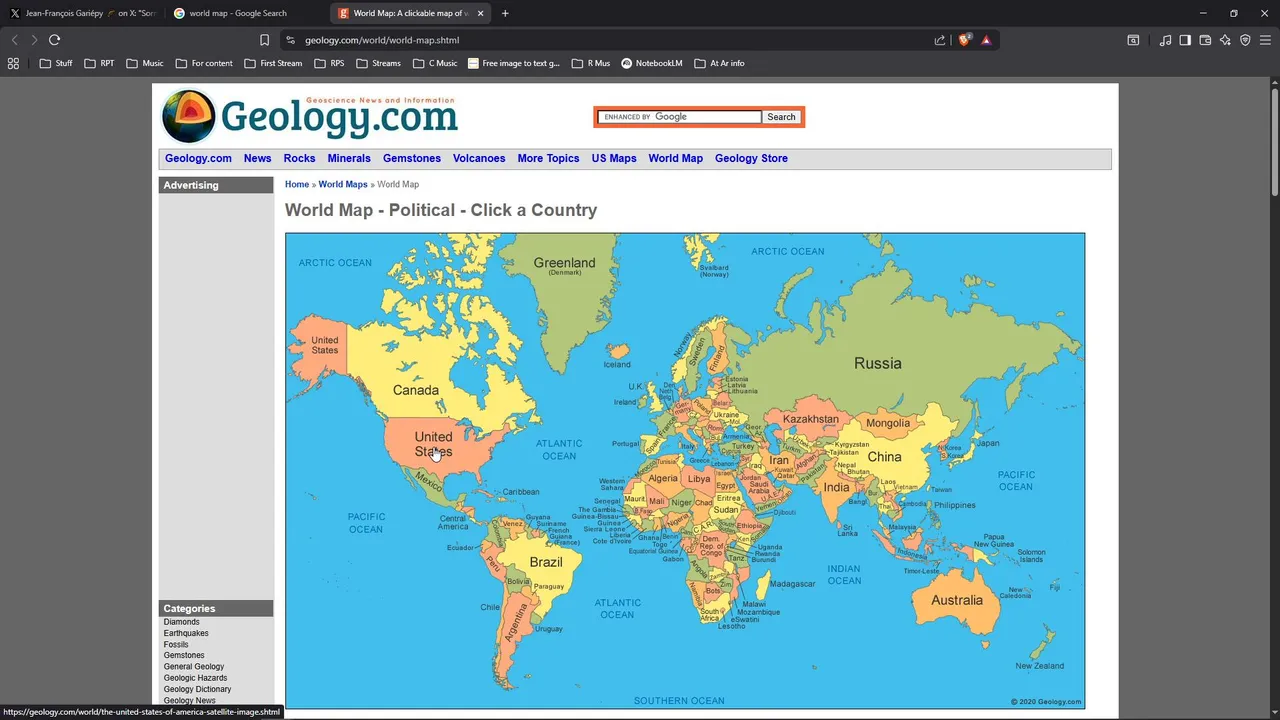Viewport: 1280px width, 720px height.
Task: Switch to the X Jean-François Gariépy tab
Action: [x=84, y=13]
